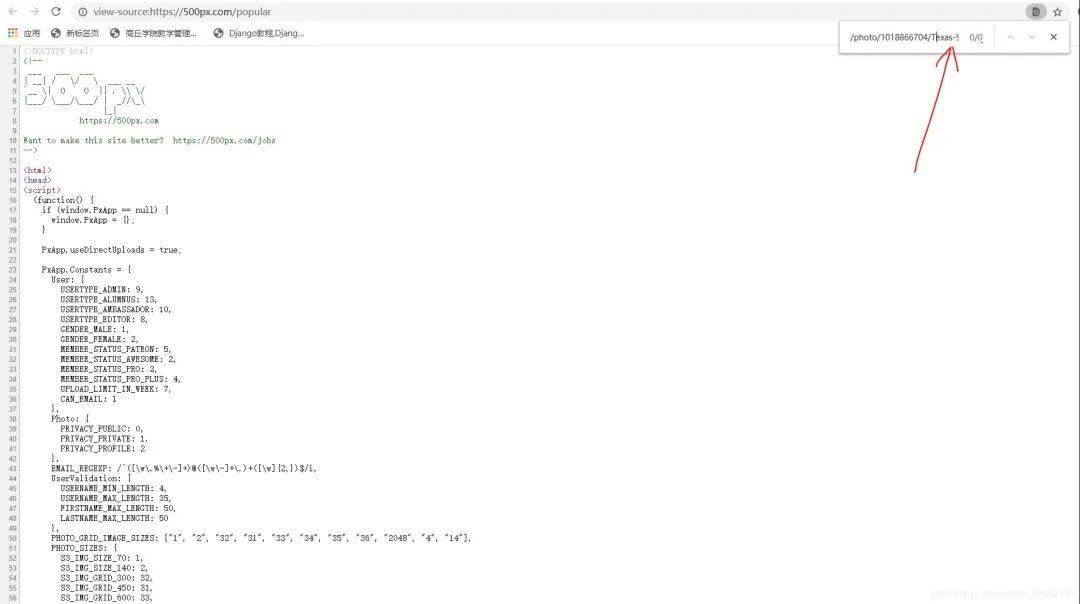Click the window.PxApp = {} line
This screenshot has width=1080, height=604.
(x=92, y=220)
